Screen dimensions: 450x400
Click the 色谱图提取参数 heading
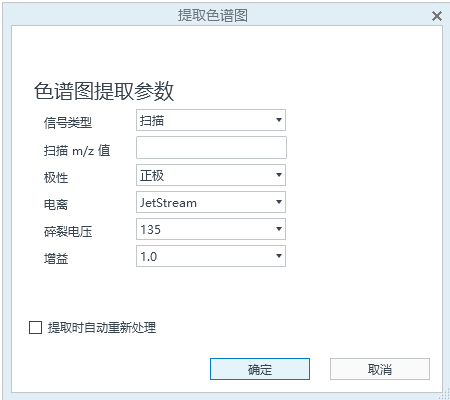[104, 91]
